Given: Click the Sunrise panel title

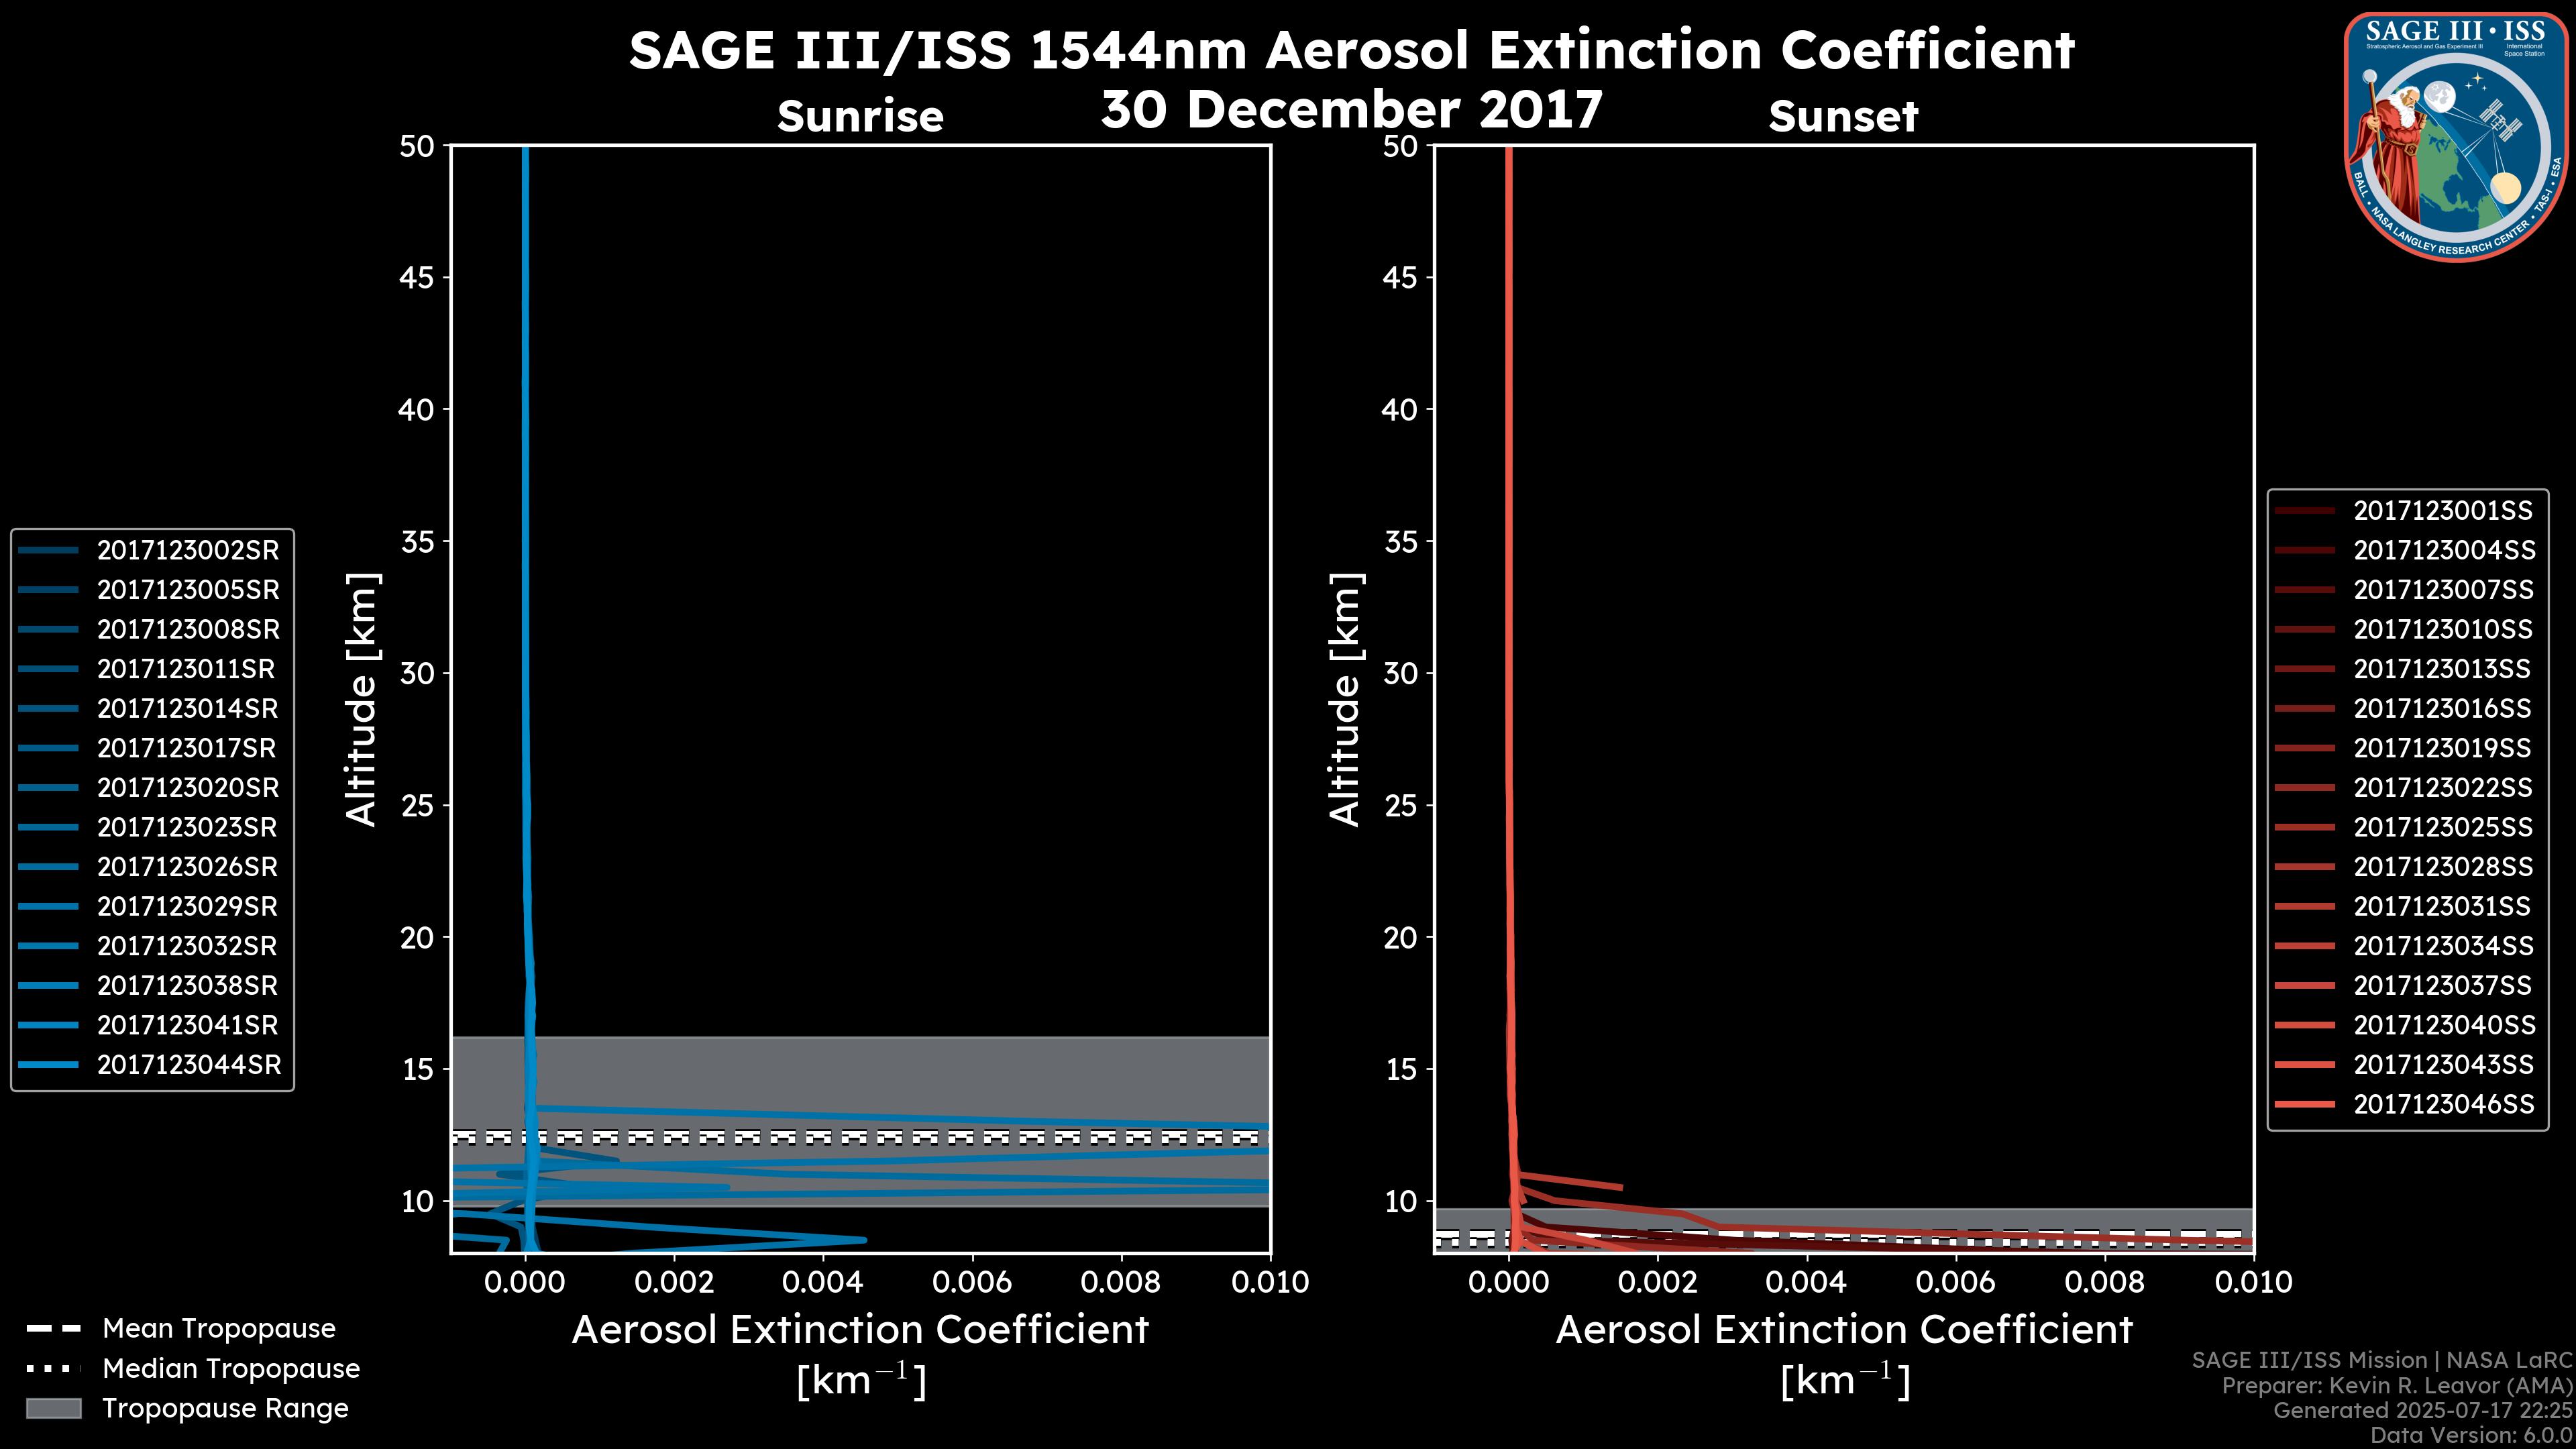Looking at the screenshot, I should click(x=860, y=117).
